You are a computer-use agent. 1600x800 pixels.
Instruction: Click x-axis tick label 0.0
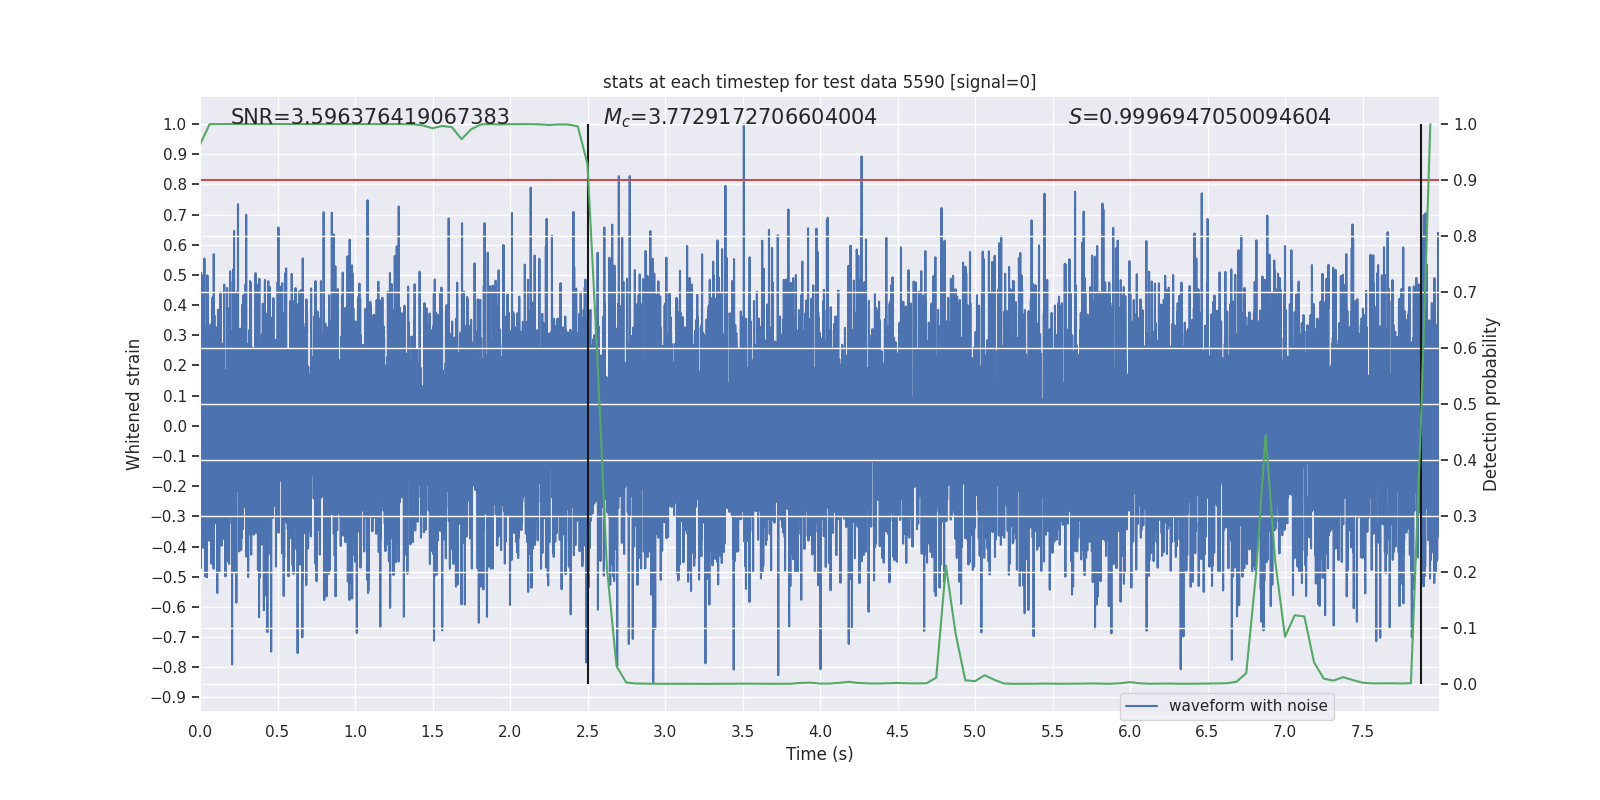pos(200,731)
